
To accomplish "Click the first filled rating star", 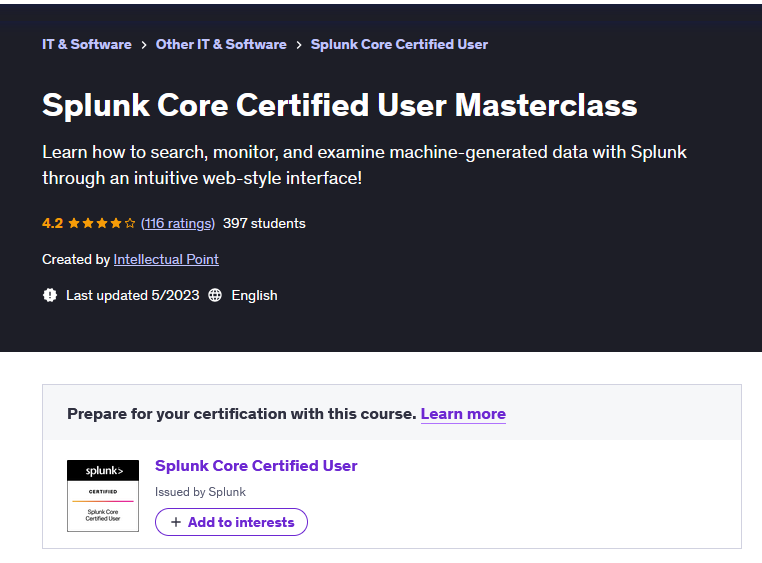I will click(74, 224).
